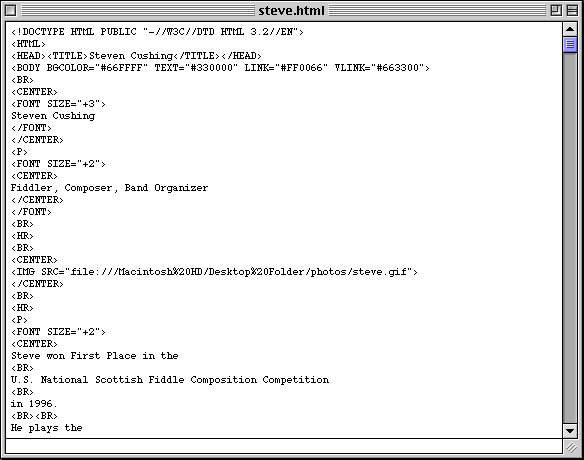Click the scroll up arrow
Viewport: 584px width, 460px height.
pyautogui.click(x=570, y=29)
